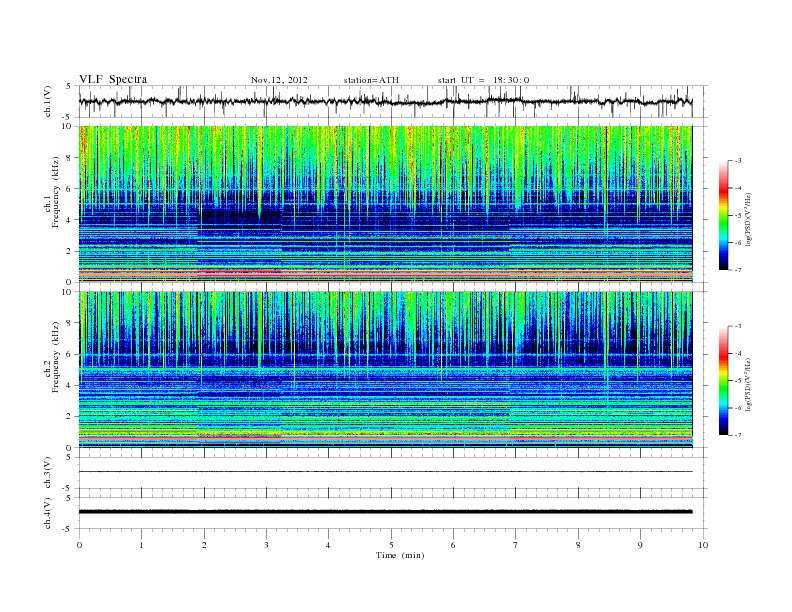The width and height of the screenshot is (792, 612).
Task: Click the '2' tick on the time axis
Action: (204, 545)
